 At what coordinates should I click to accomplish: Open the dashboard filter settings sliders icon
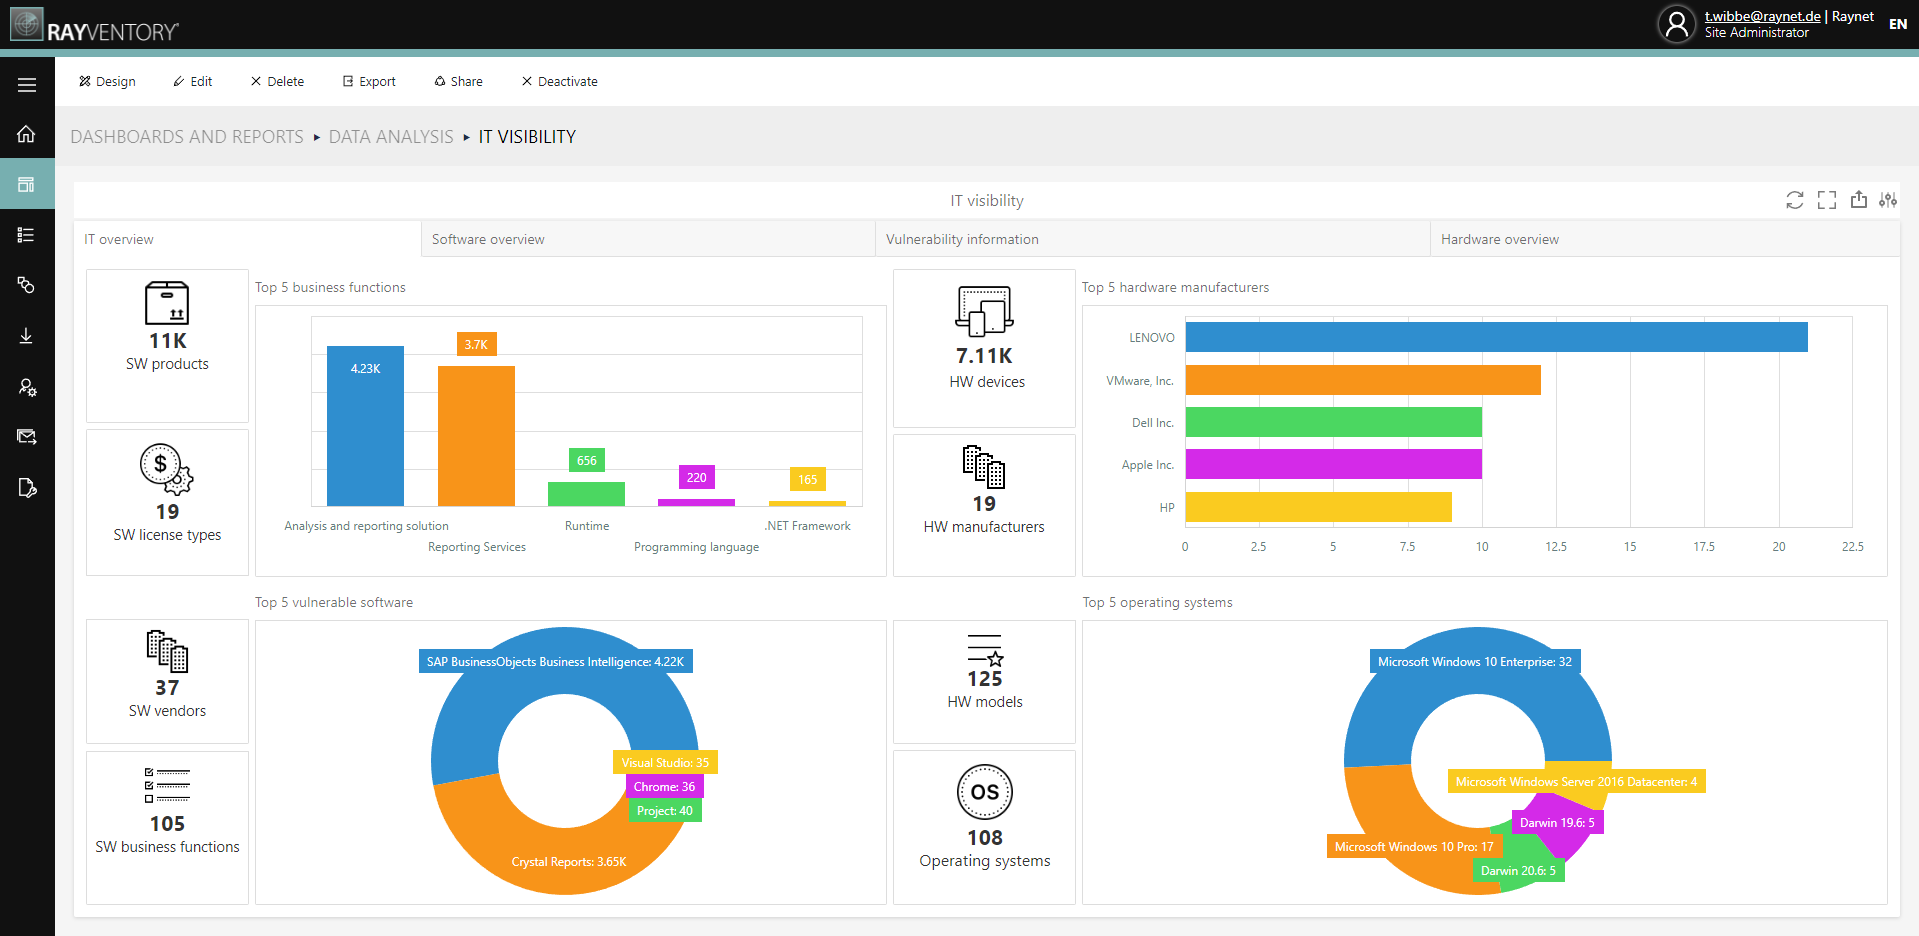click(1889, 200)
